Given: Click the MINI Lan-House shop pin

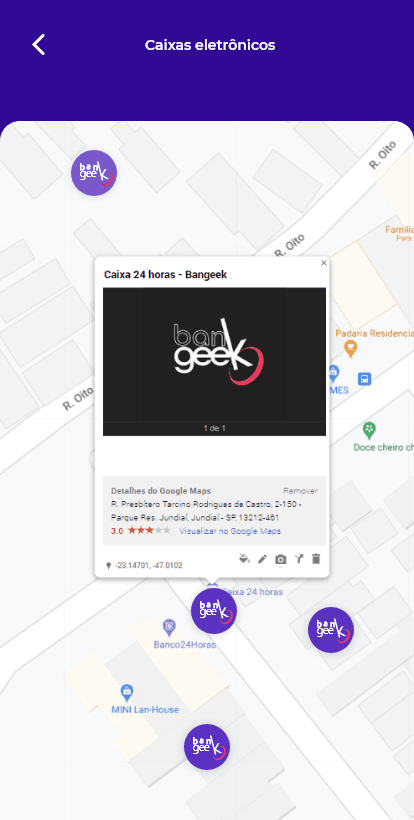Looking at the screenshot, I should (127, 692).
